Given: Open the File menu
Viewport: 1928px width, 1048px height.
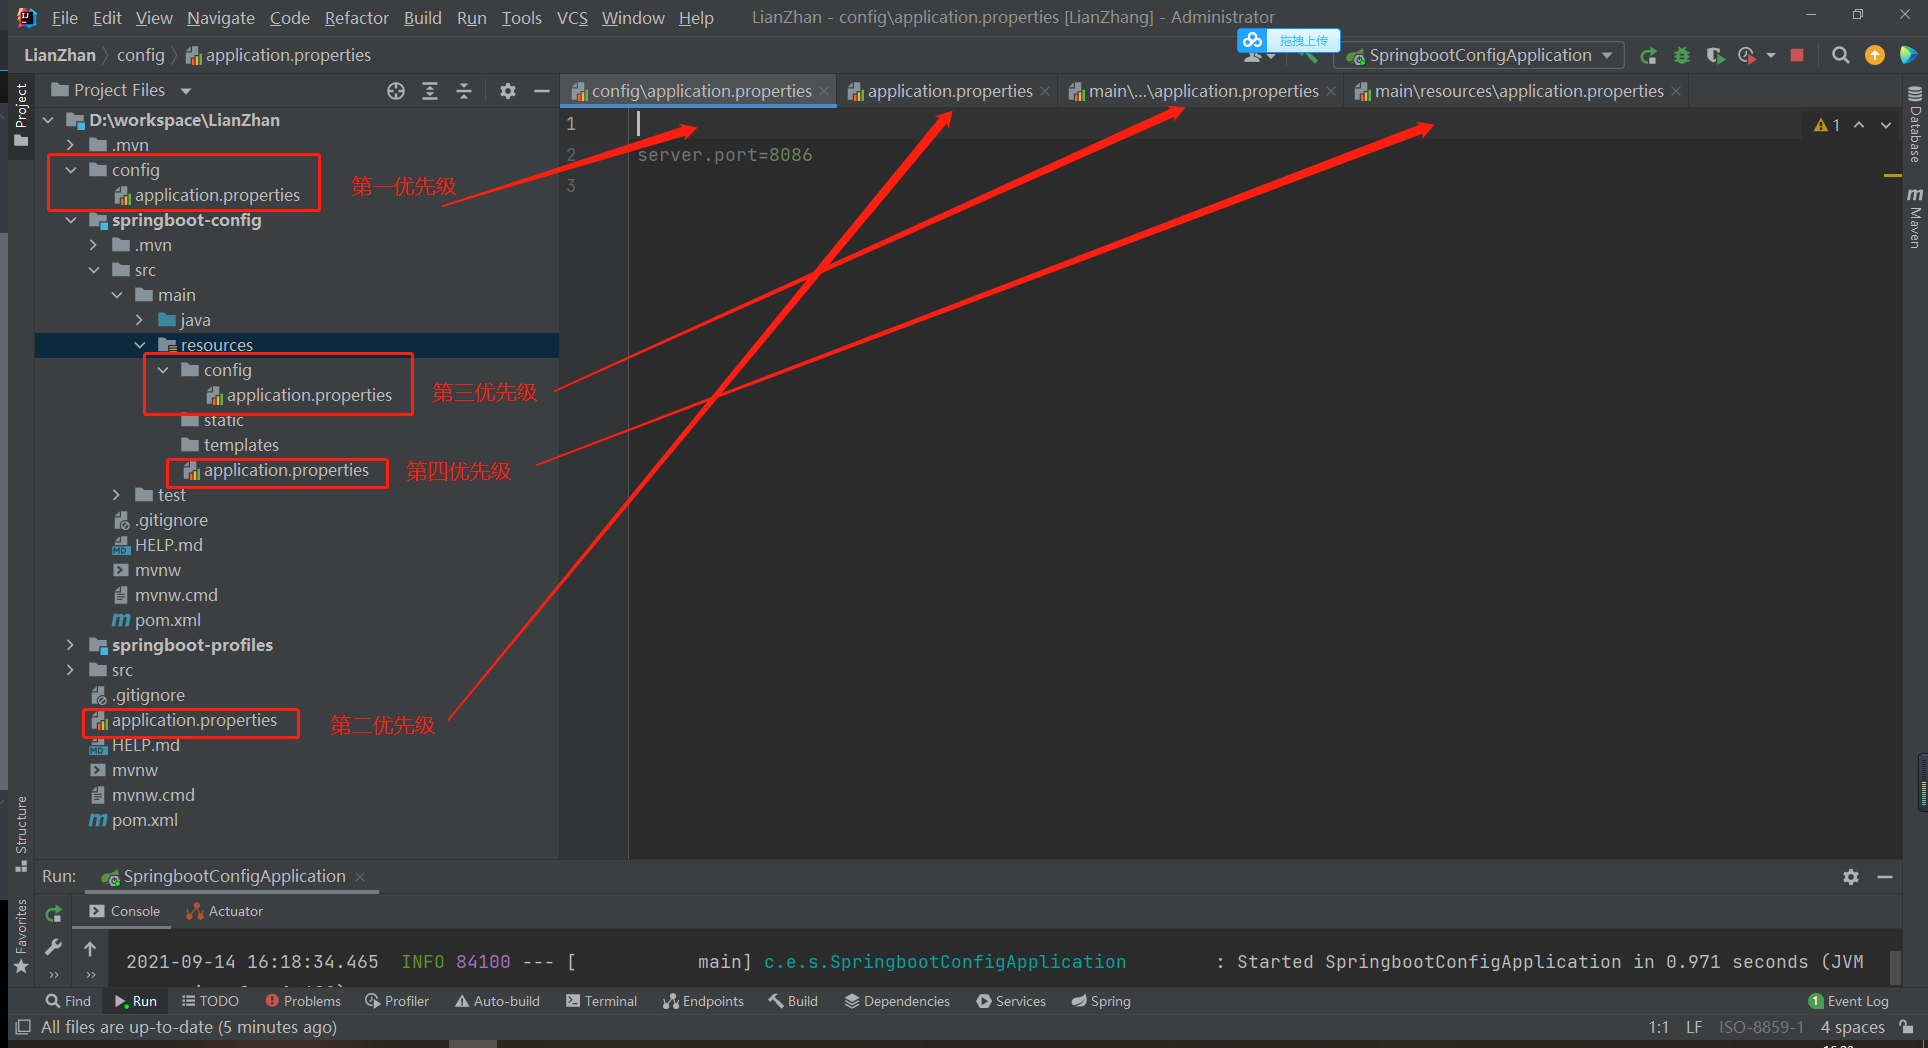Looking at the screenshot, I should pos(65,18).
